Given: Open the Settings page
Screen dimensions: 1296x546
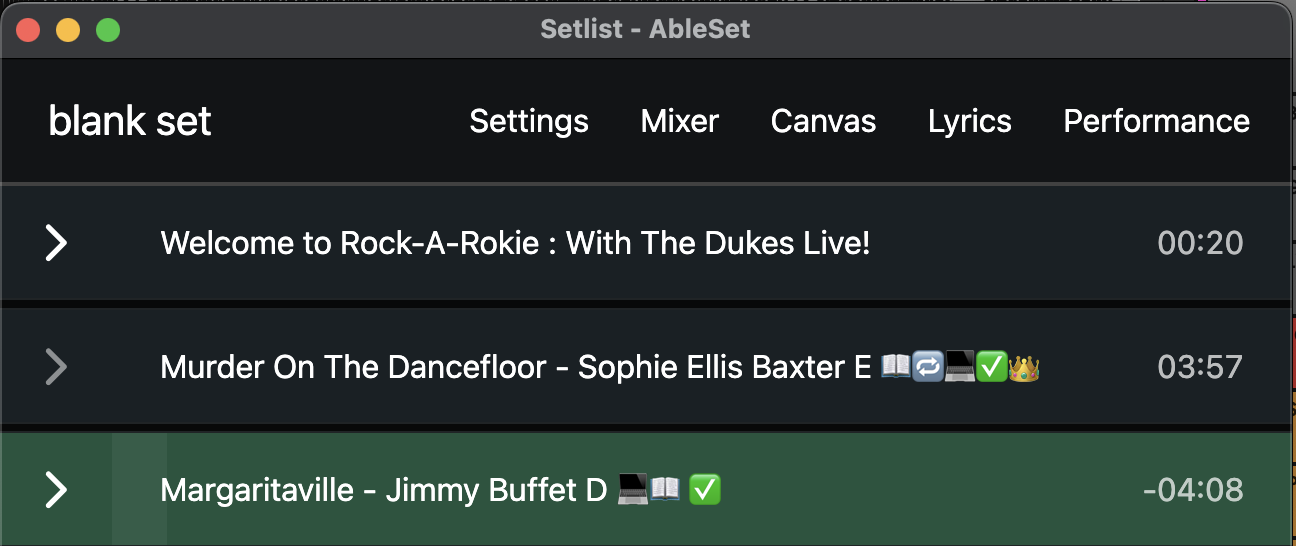Looking at the screenshot, I should click(529, 121).
